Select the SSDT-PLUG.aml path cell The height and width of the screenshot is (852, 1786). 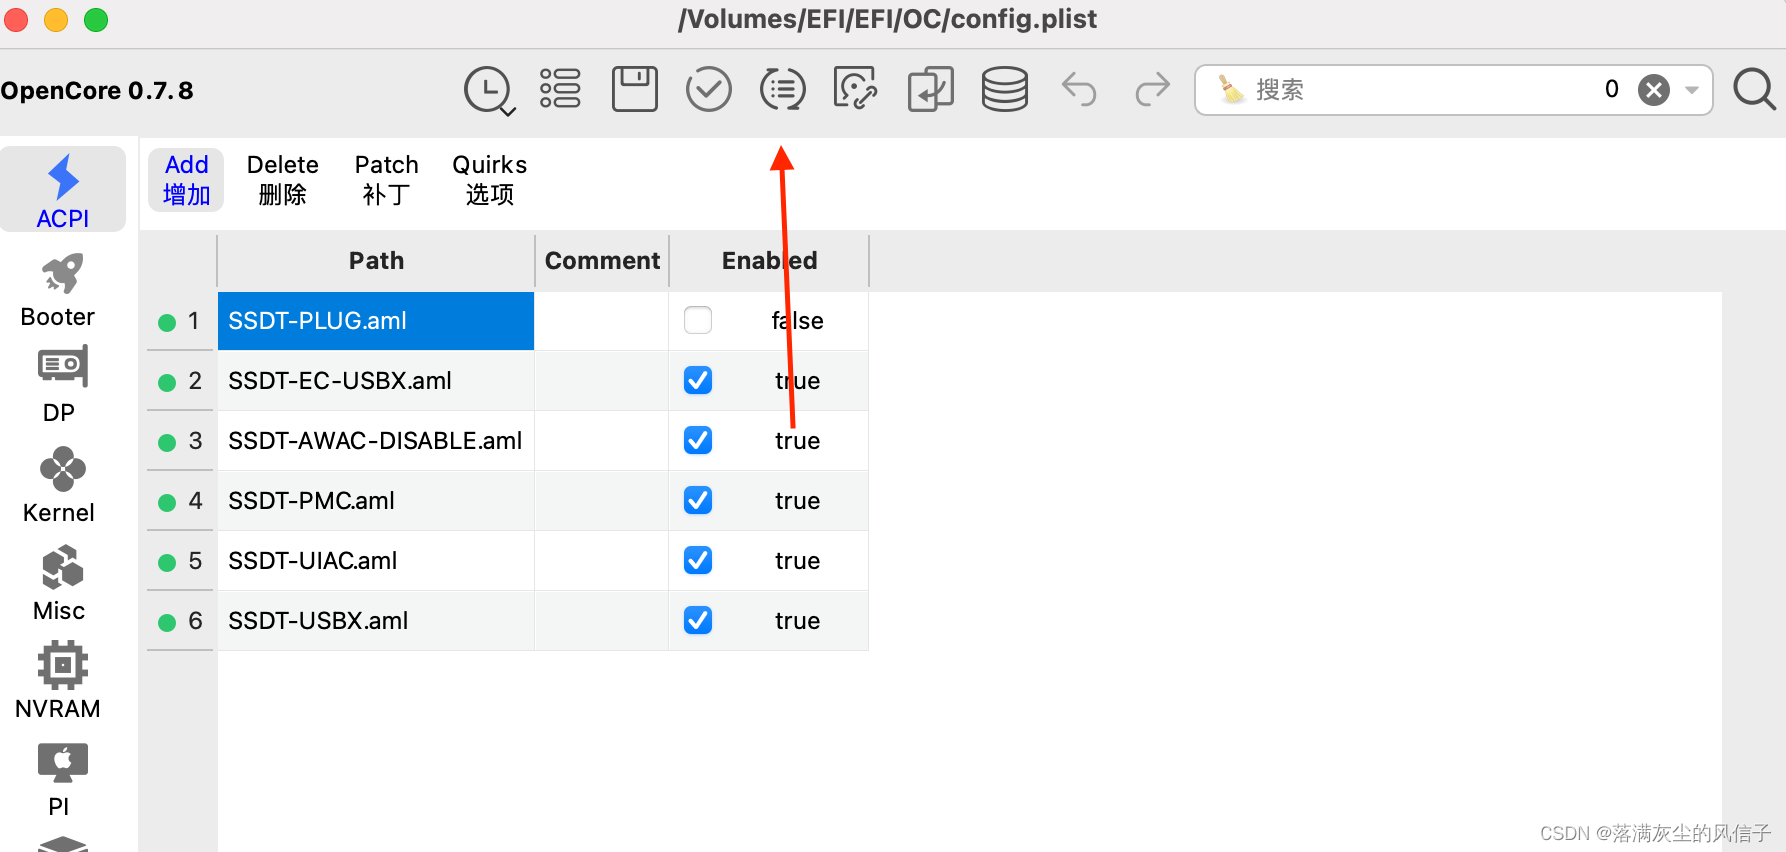click(x=376, y=321)
